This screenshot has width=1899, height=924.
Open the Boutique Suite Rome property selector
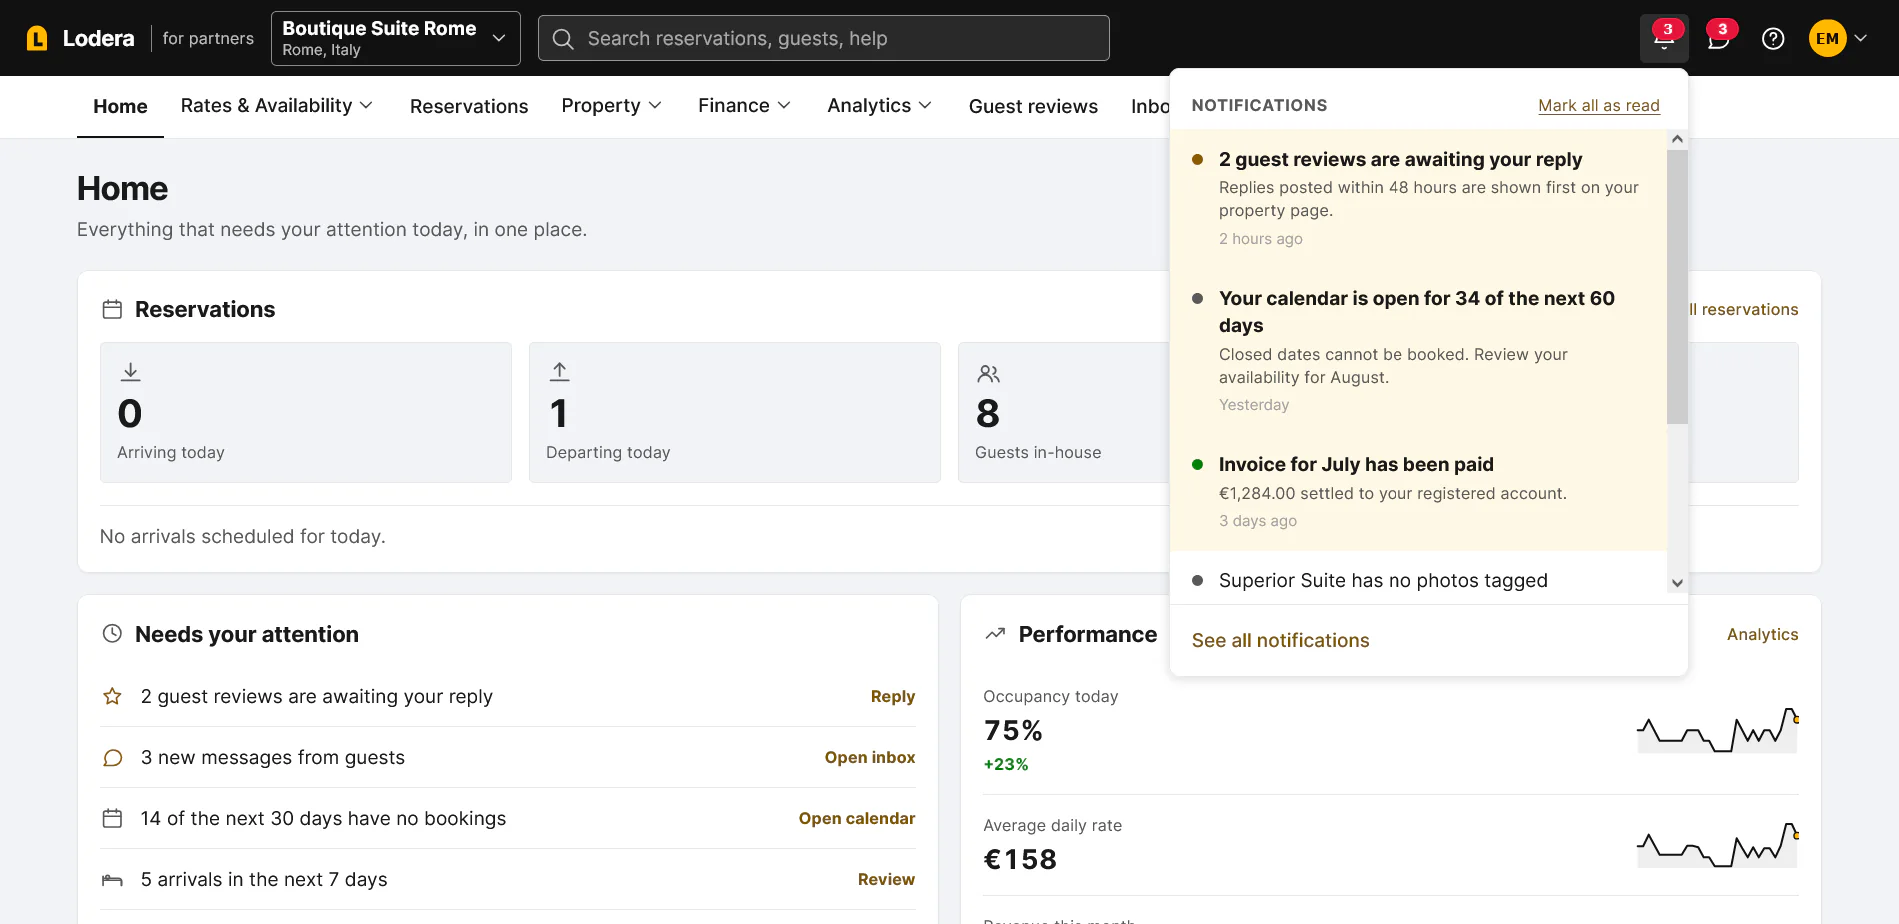396,39
